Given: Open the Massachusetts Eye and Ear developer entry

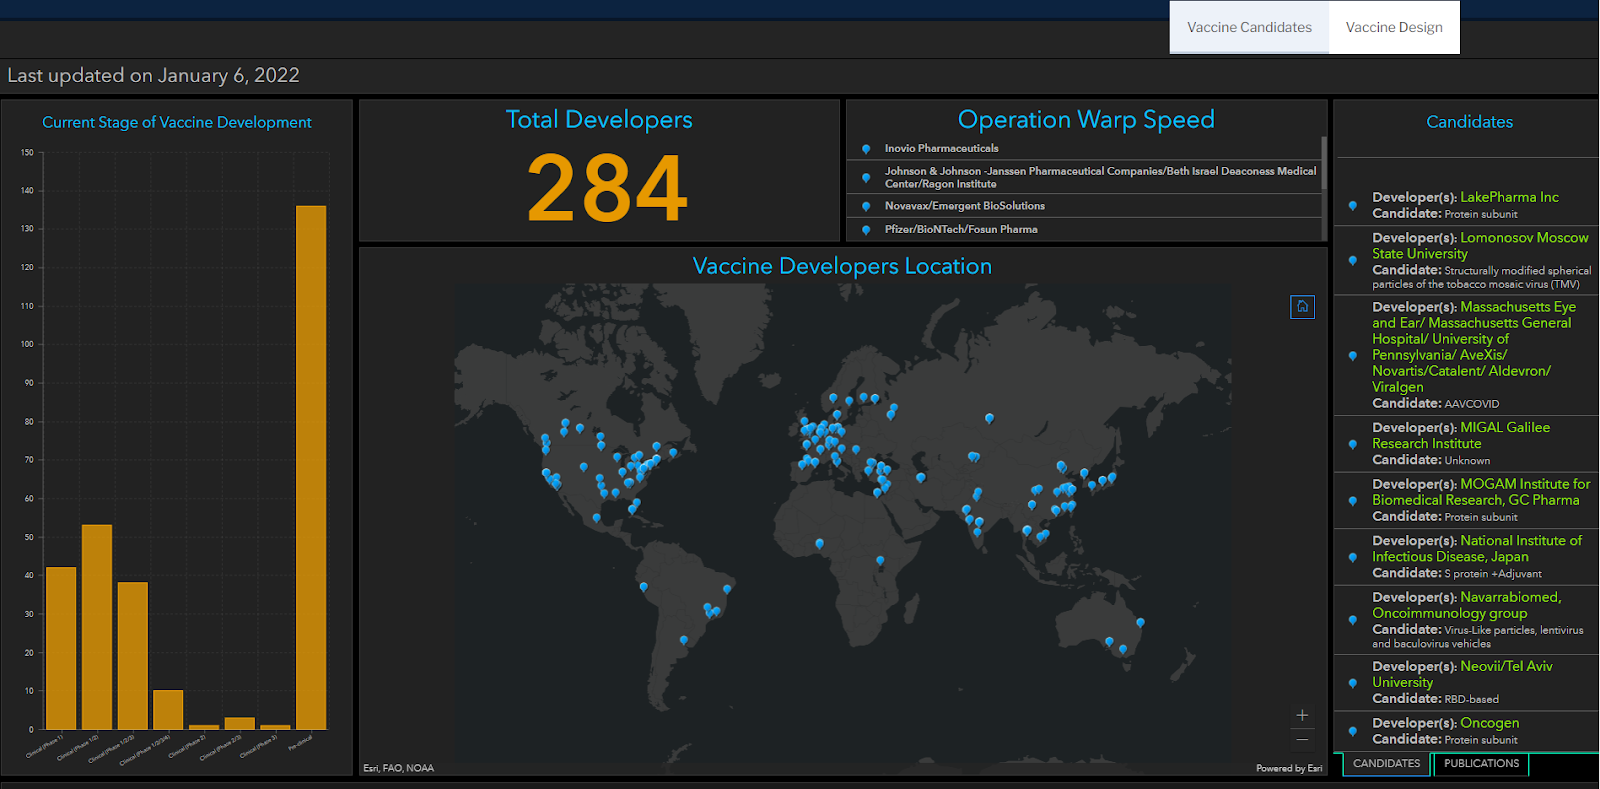Looking at the screenshot, I should [1466, 355].
